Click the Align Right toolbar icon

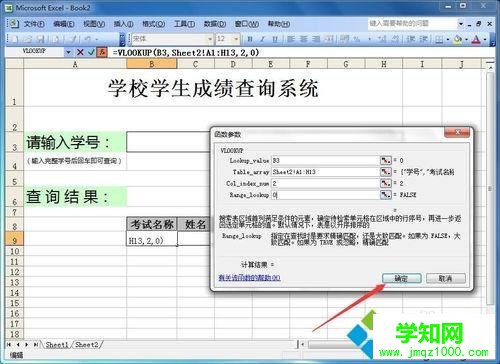316,39
